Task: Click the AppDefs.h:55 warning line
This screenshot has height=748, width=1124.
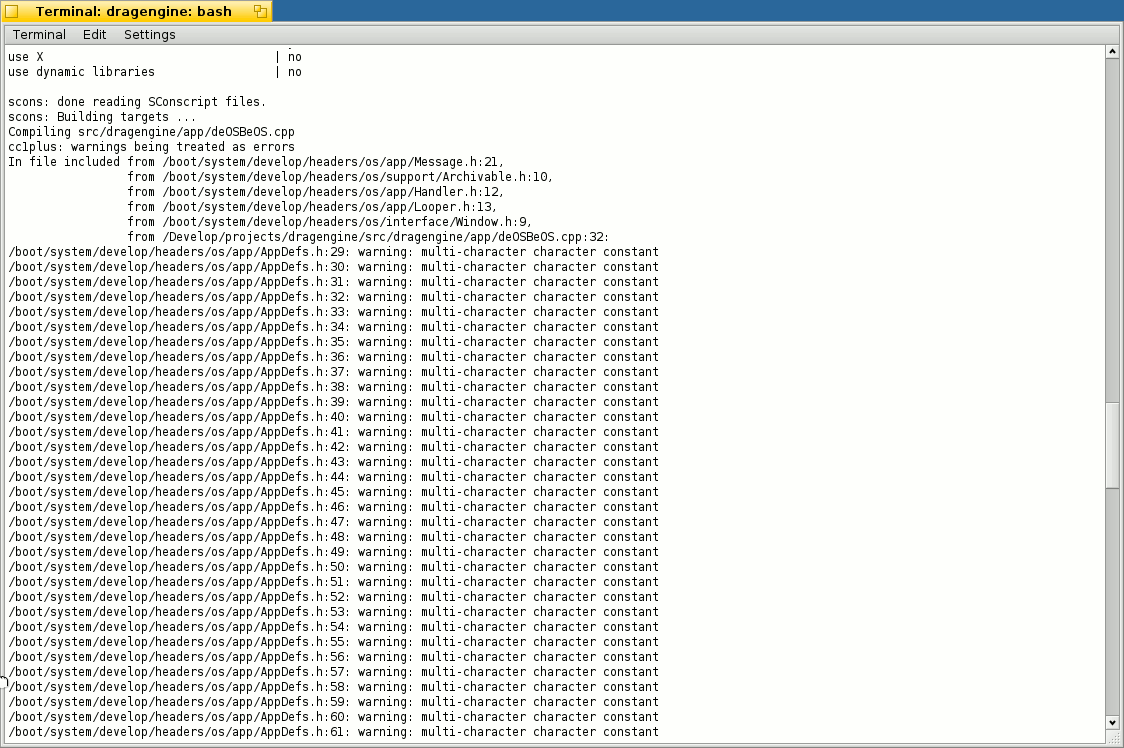Action: (333, 643)
